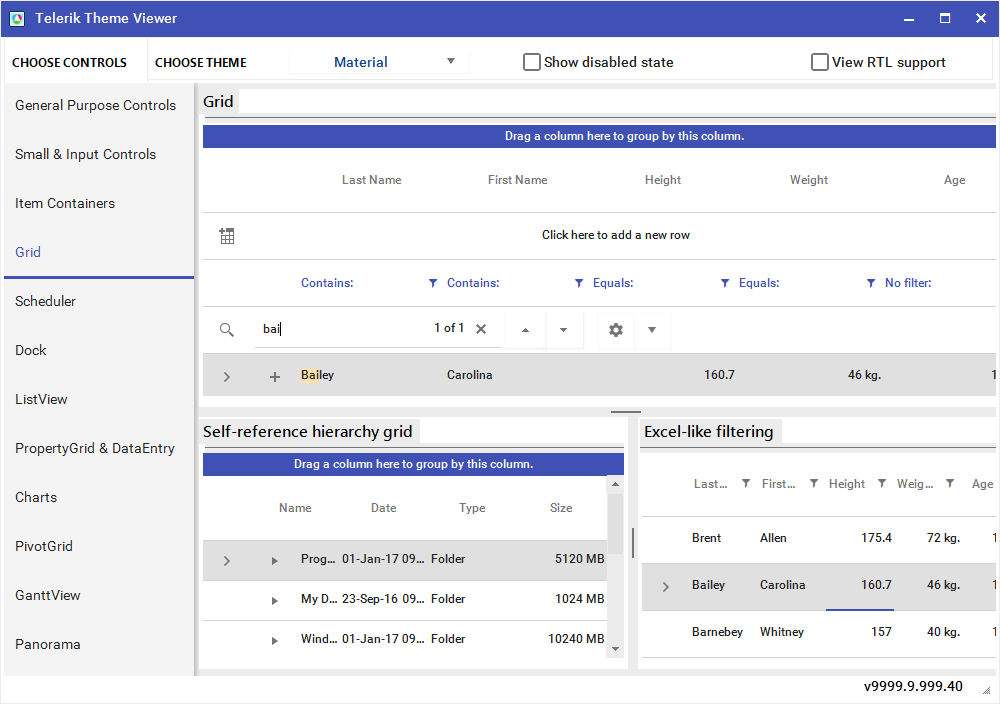The width and height of the screenshot is (1000, 704).
Task: Open PivotGrid section
Action: tap(44, 546)
